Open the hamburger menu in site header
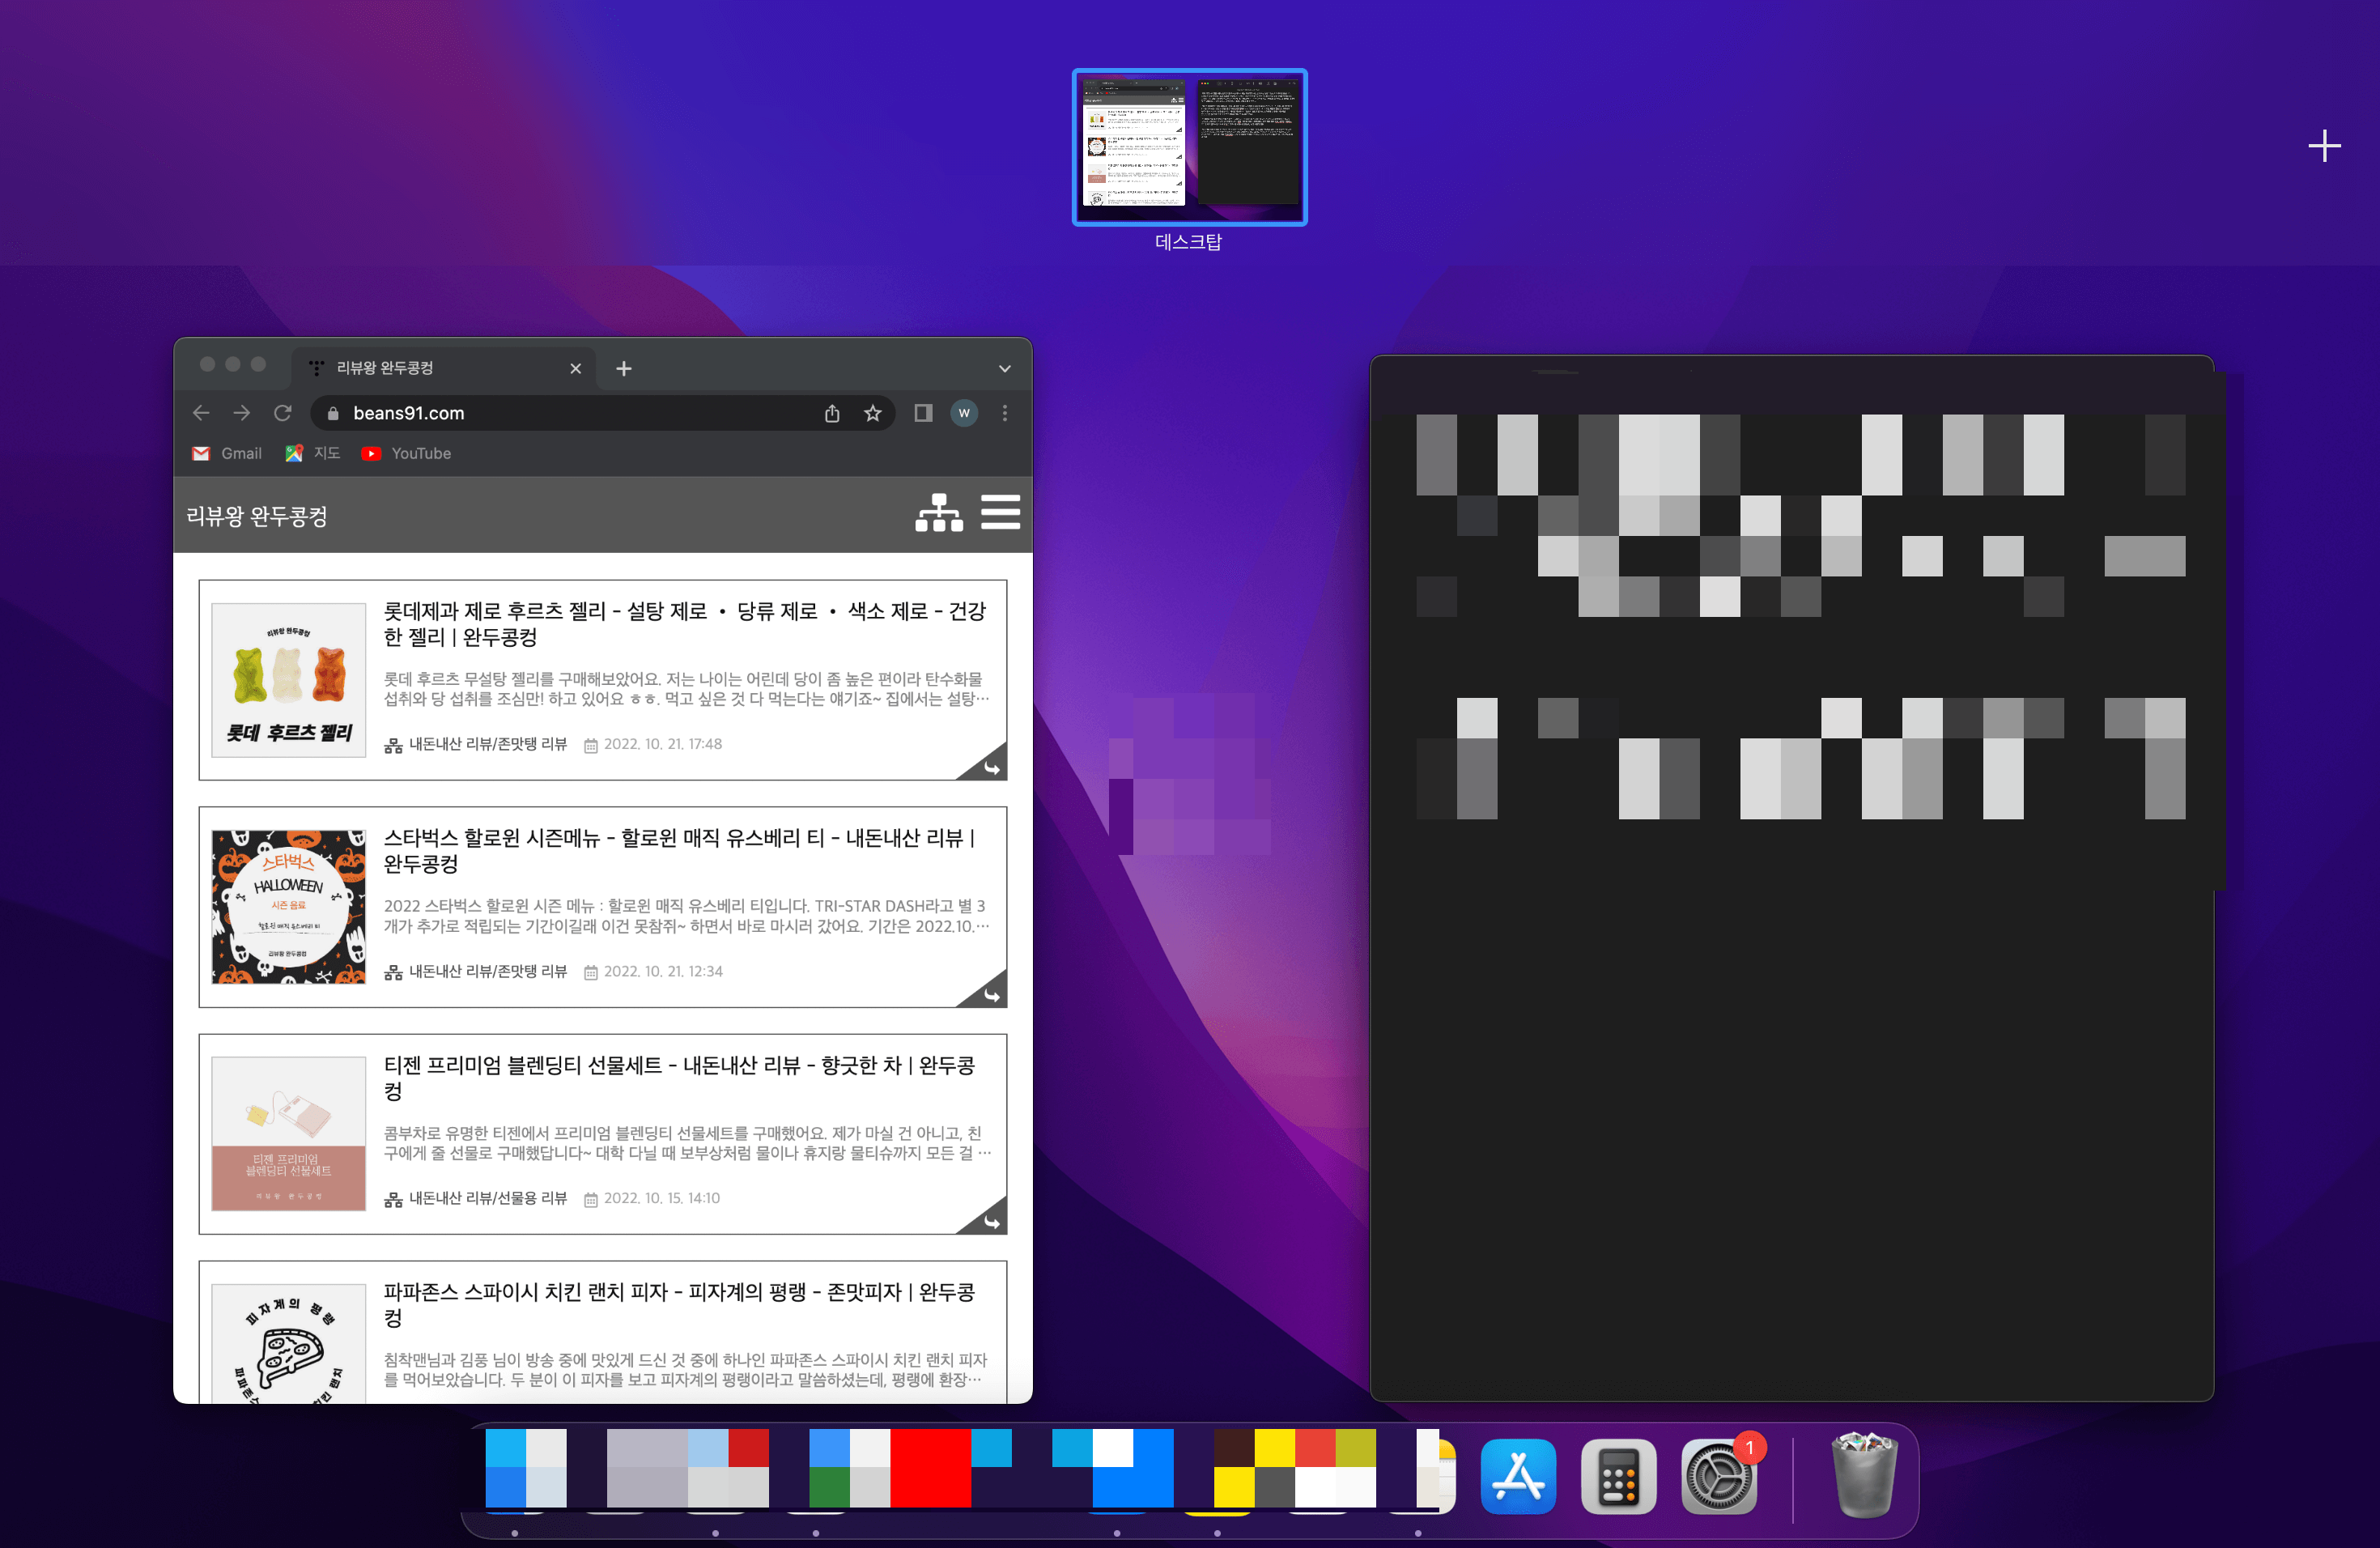Image resolution: width=2380 pixels, height=1548 pixels. [x=1000, y=511]
